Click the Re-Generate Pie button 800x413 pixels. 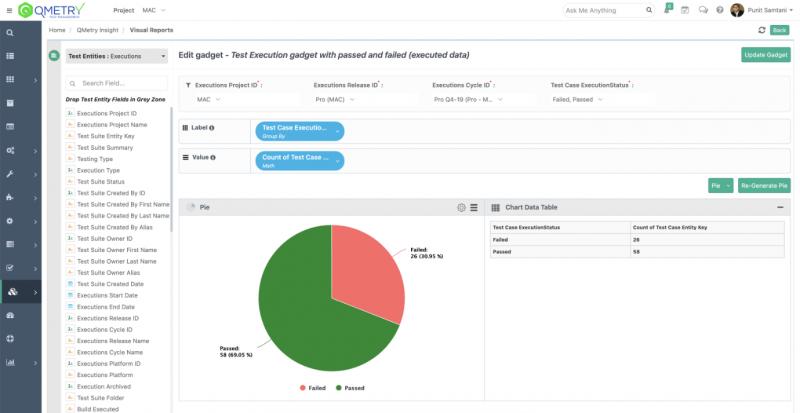[x=765, y=185]
